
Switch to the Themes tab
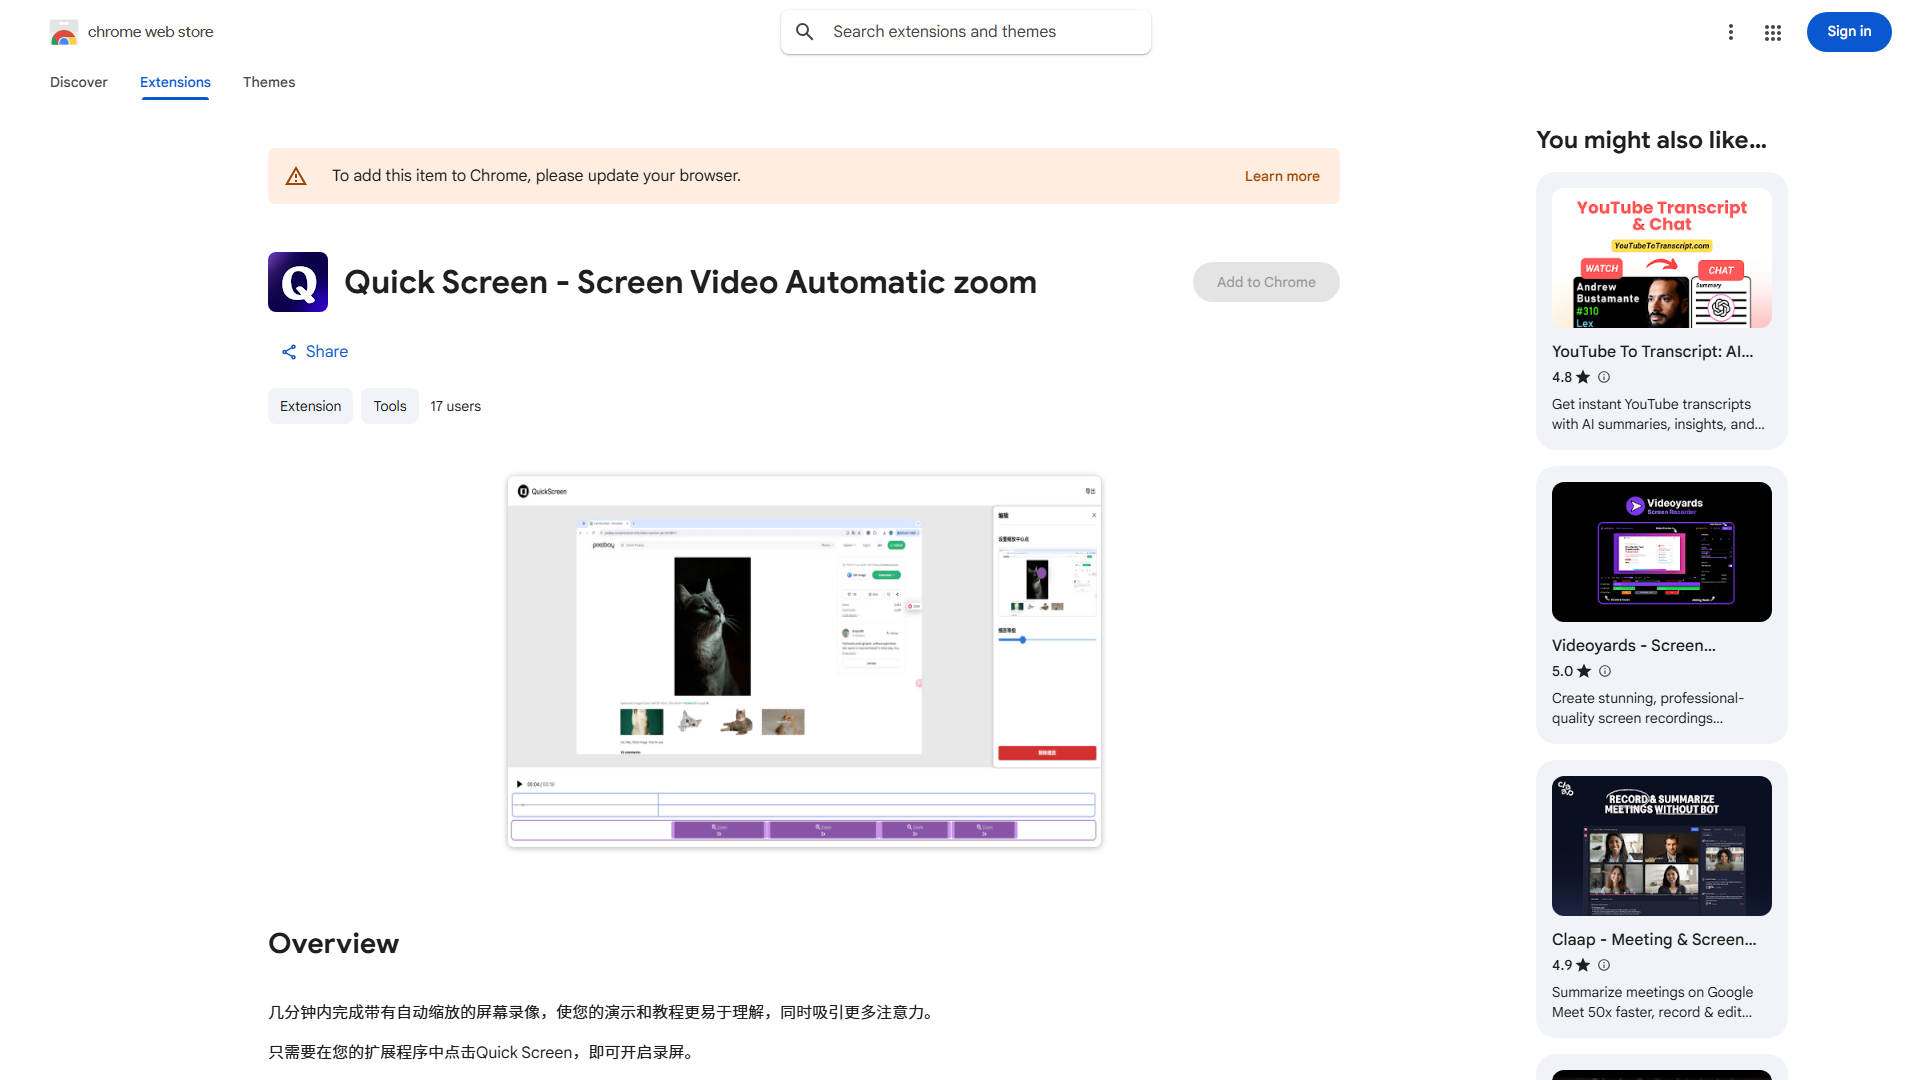point(268,82)
